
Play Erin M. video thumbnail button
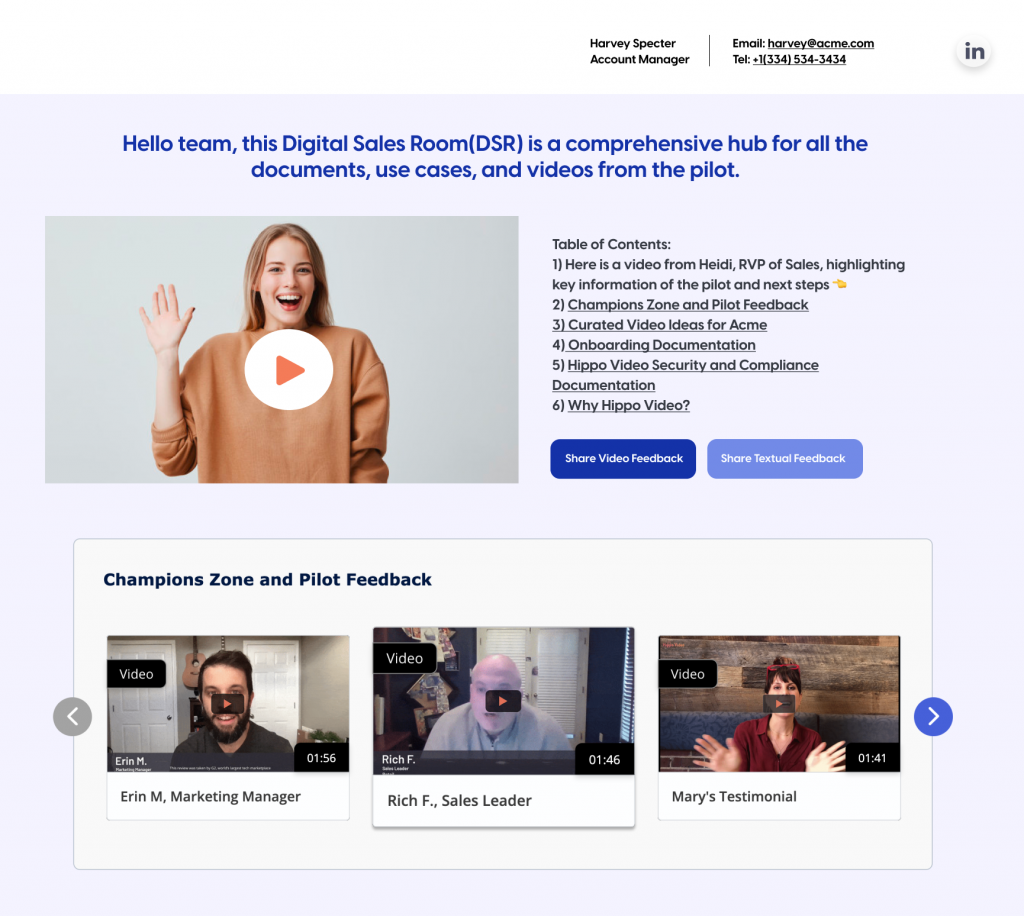point(227,703)
